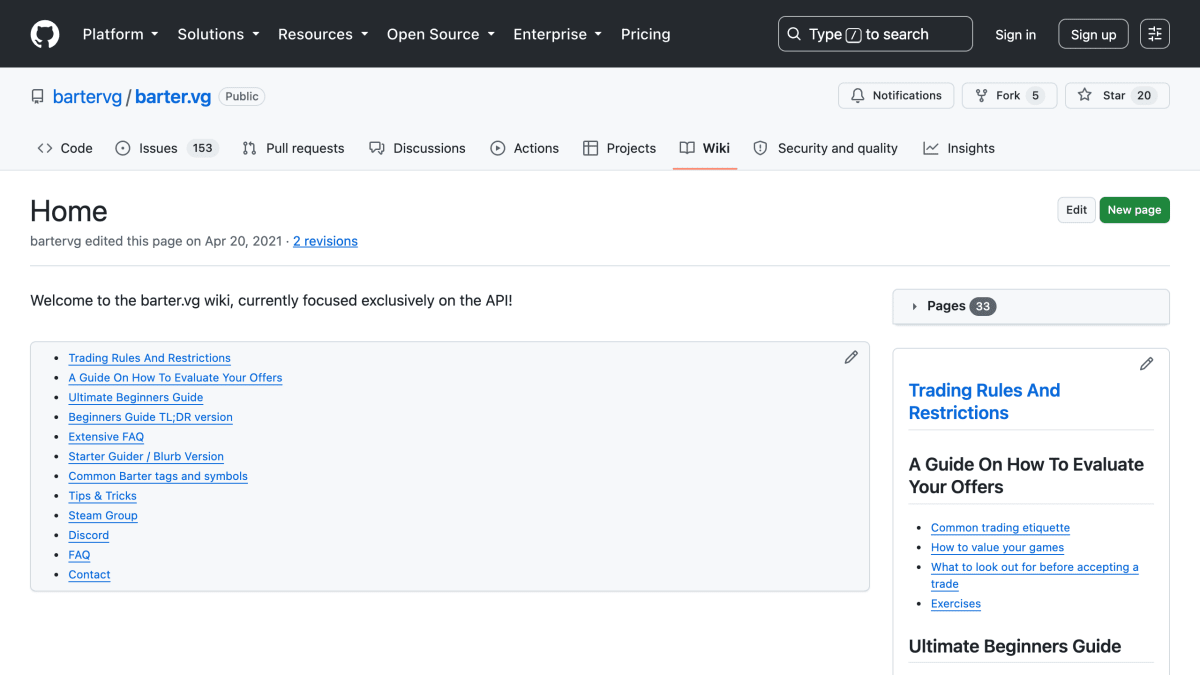This screenshot has height=675, width=1200.
Task: Open the Ultimate Beginners Guide list link
Action: coord(135,397)
